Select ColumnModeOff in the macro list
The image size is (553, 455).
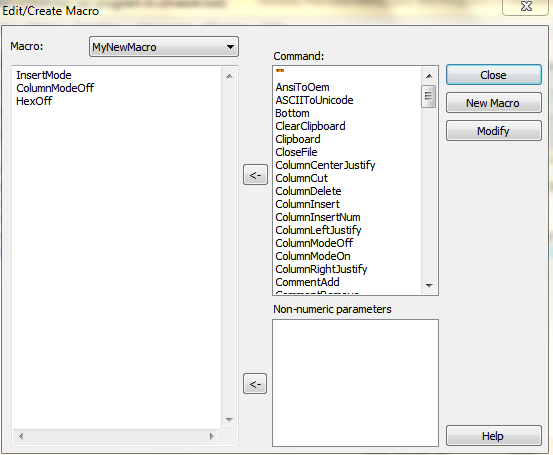click(55, 88)
